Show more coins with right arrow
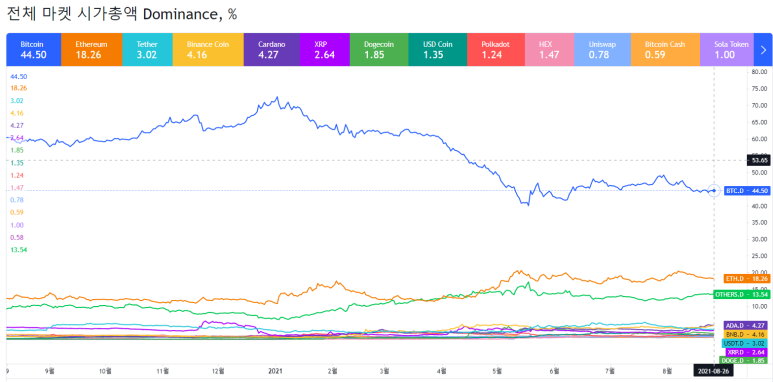 (763, 50)
